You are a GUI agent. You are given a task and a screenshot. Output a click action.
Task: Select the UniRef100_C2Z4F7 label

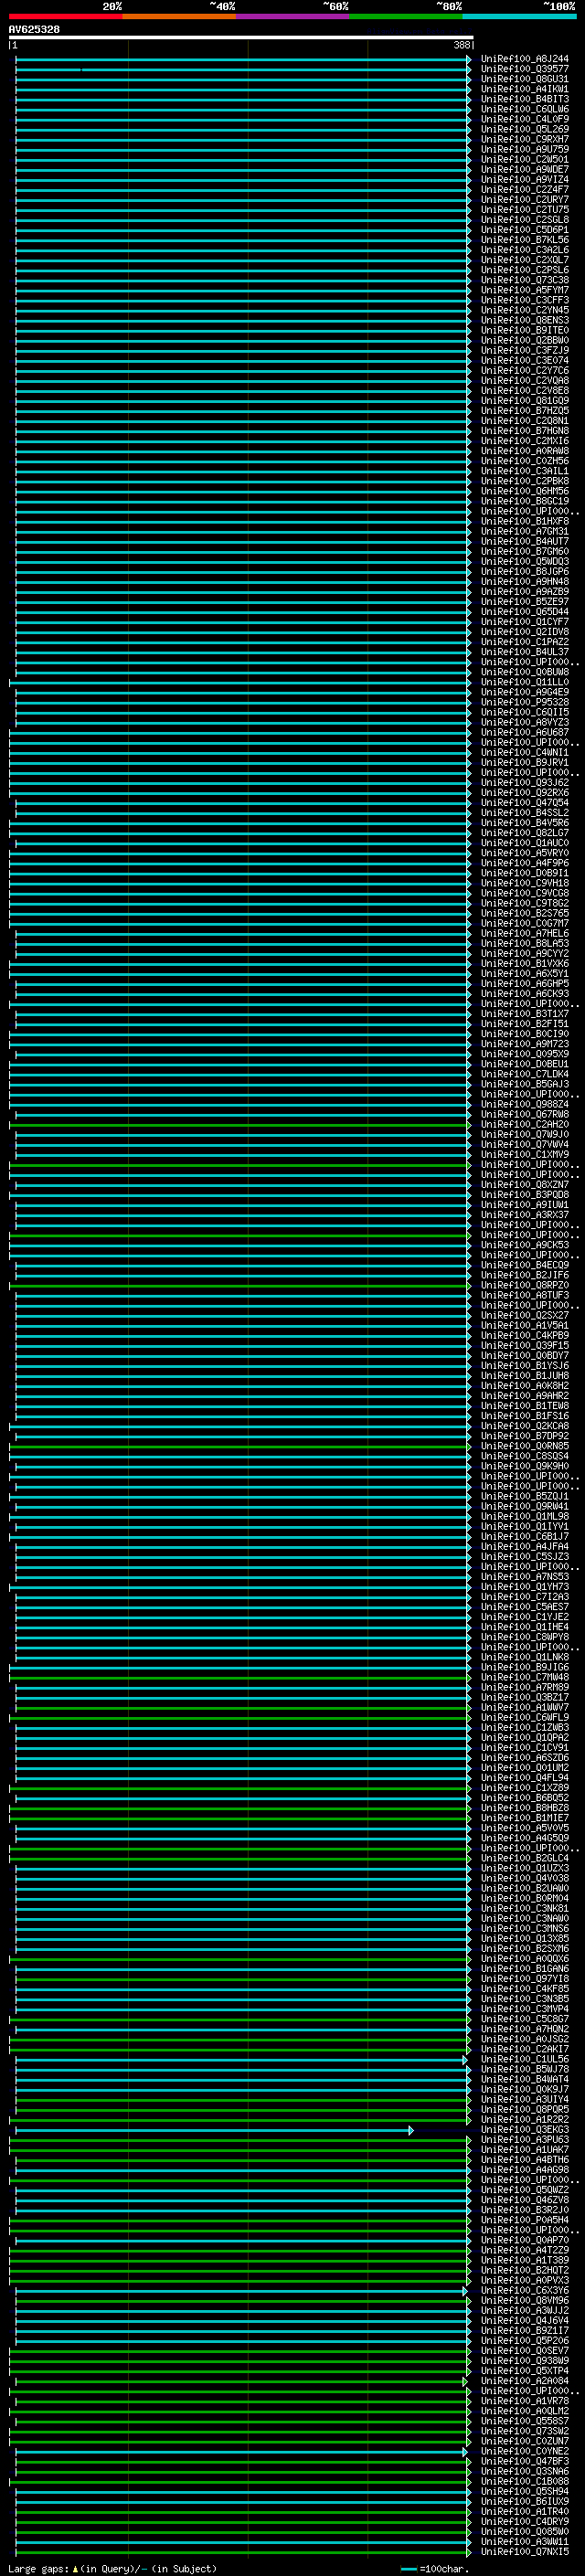(x=524, y=189)
